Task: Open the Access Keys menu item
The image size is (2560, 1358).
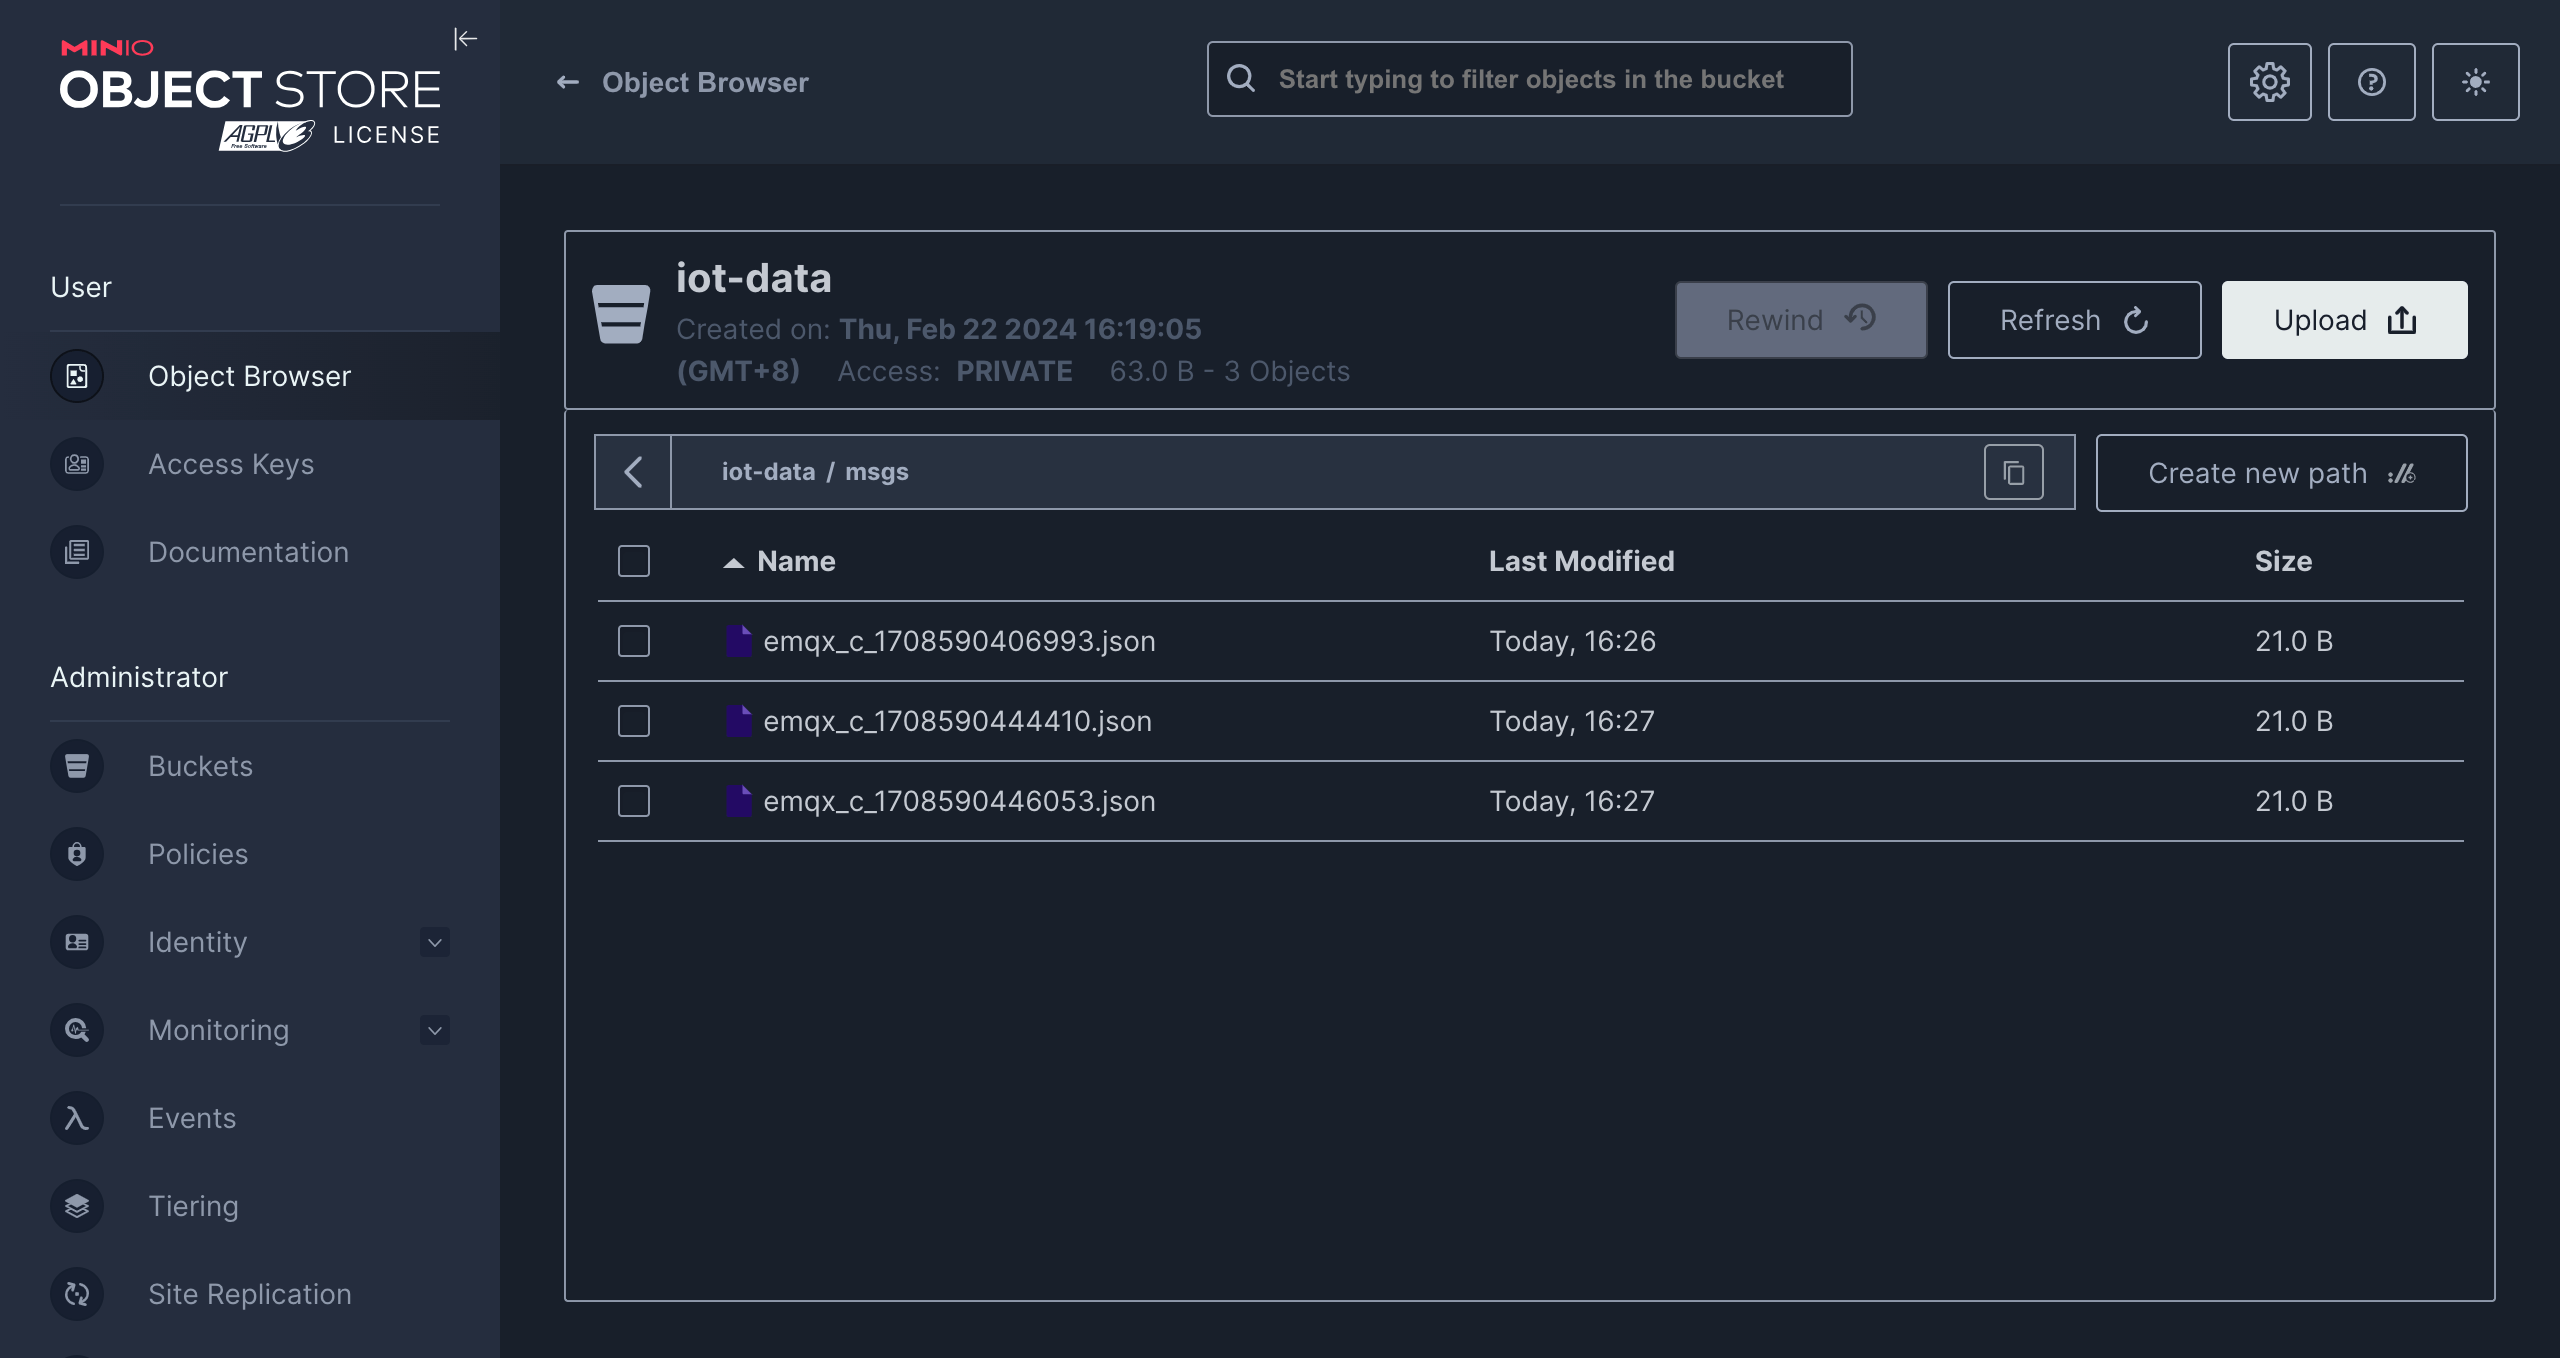Action: (230, 464)
